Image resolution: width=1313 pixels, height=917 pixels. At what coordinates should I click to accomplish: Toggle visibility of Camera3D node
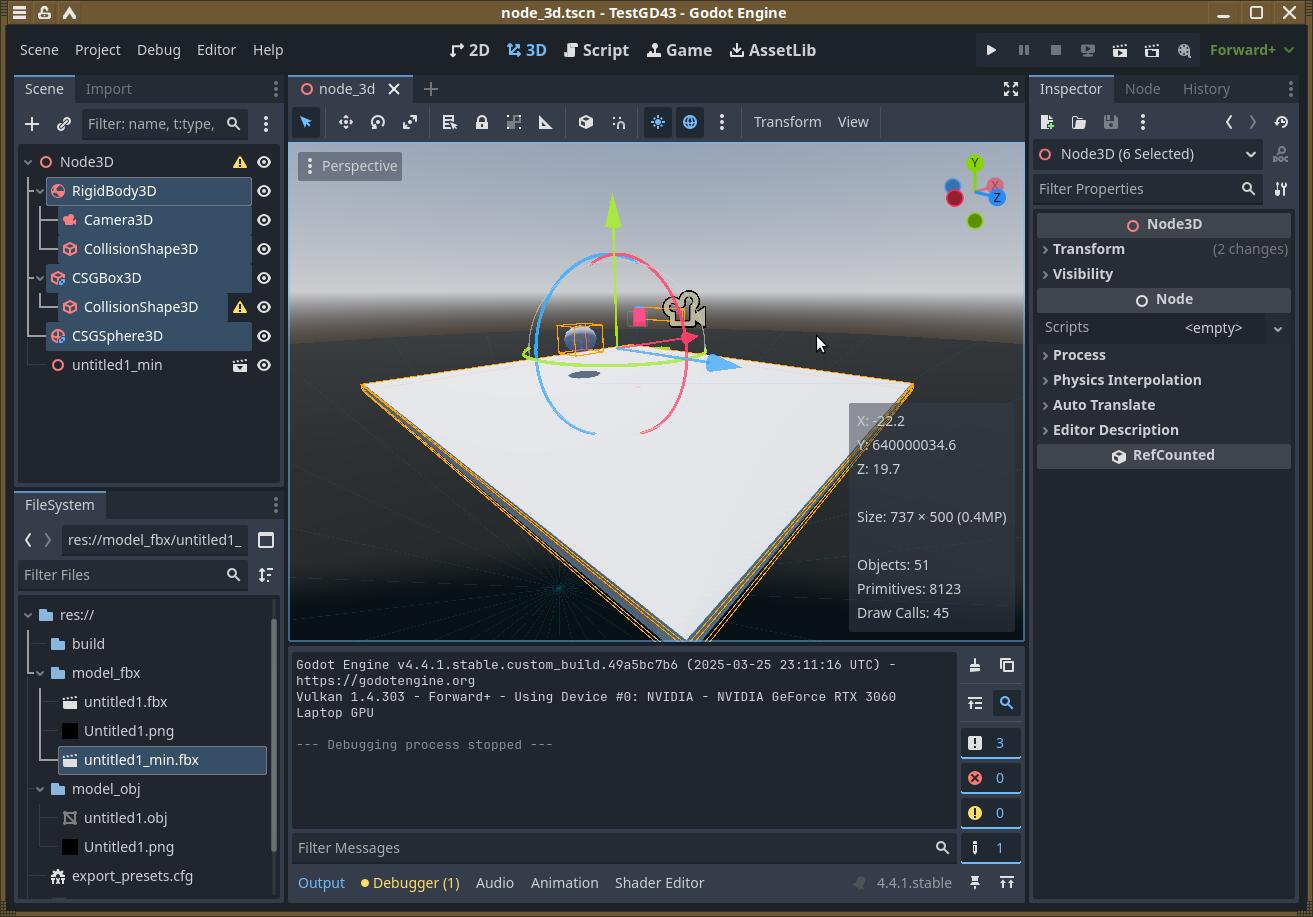point(264,220)
